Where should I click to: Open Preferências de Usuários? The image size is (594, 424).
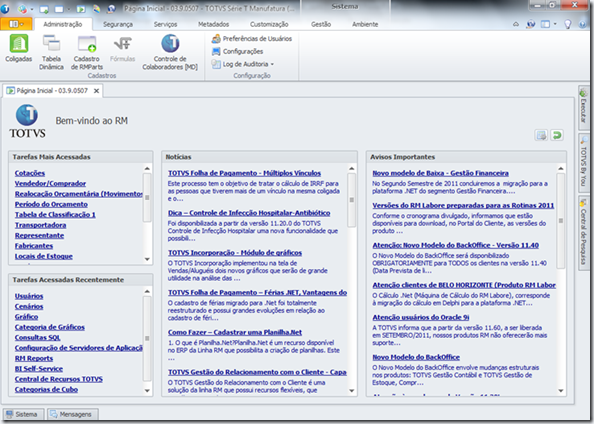(x=252, y=39)
